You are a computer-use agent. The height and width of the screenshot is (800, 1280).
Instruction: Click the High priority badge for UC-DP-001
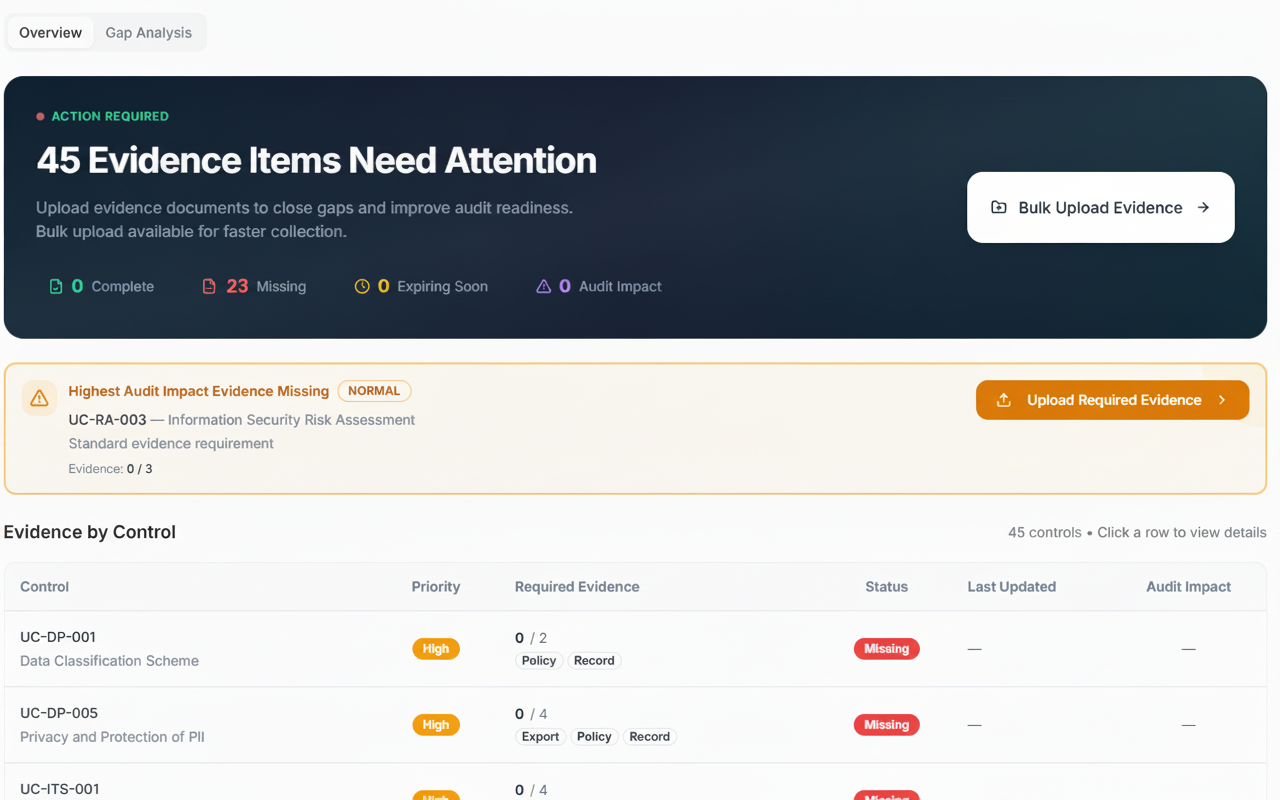click(436, 649)
